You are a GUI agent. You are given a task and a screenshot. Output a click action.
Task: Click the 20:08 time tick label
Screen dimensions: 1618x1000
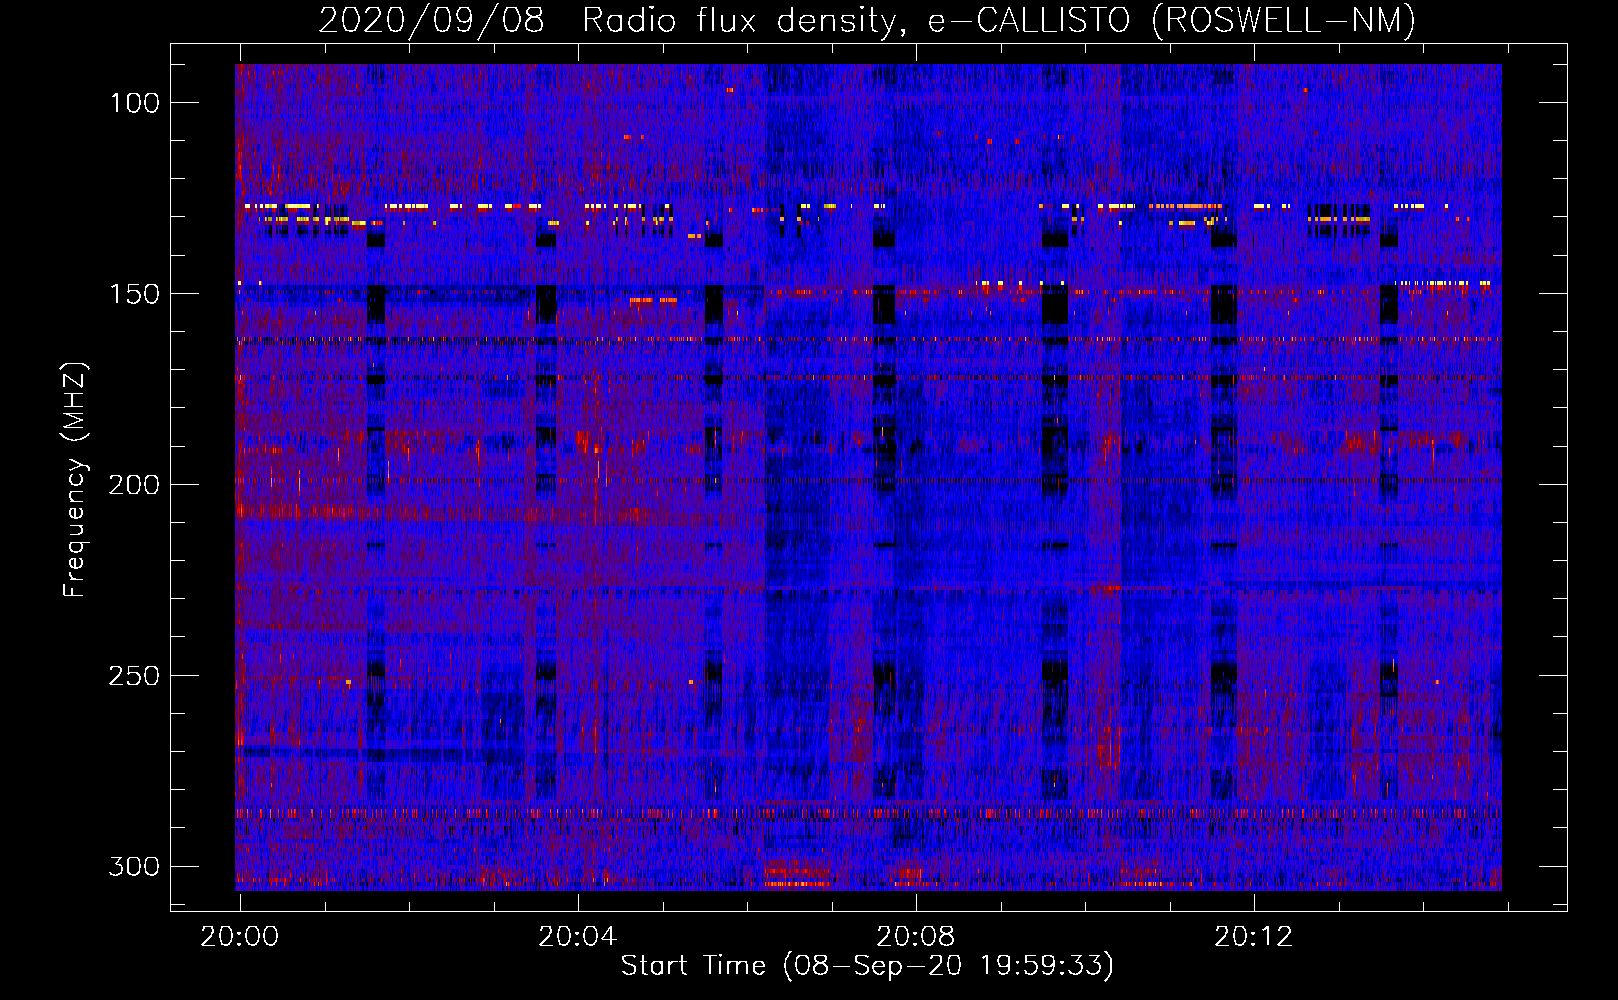tap(916, 937)
